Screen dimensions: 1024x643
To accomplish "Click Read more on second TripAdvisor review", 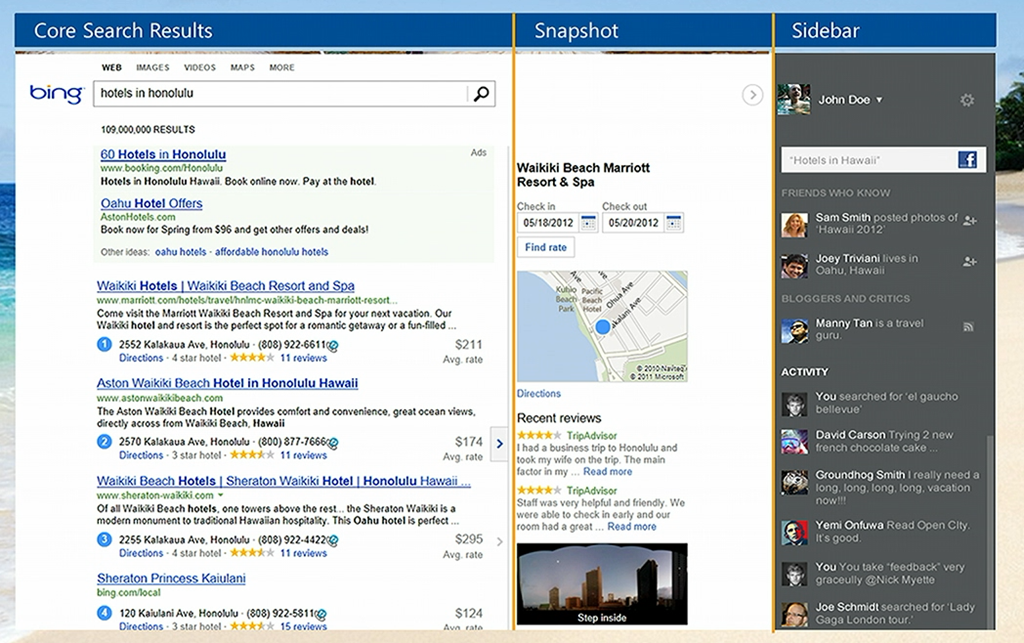I will pos(632,526).
